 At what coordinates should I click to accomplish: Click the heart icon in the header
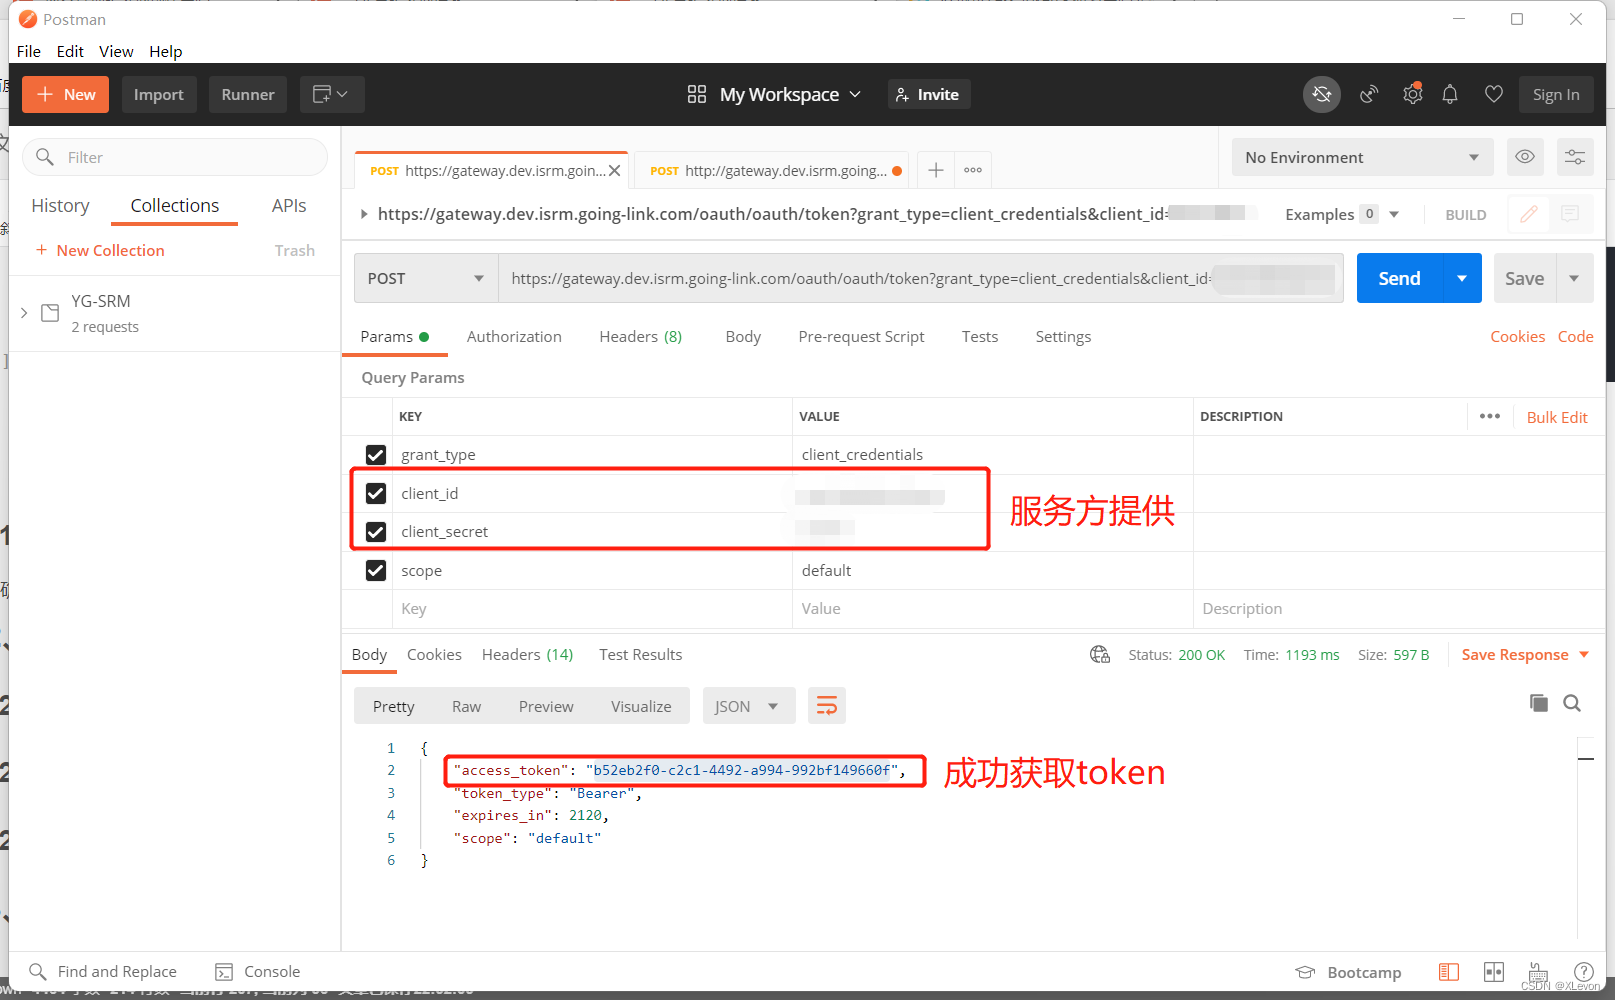pos(1494,94)
